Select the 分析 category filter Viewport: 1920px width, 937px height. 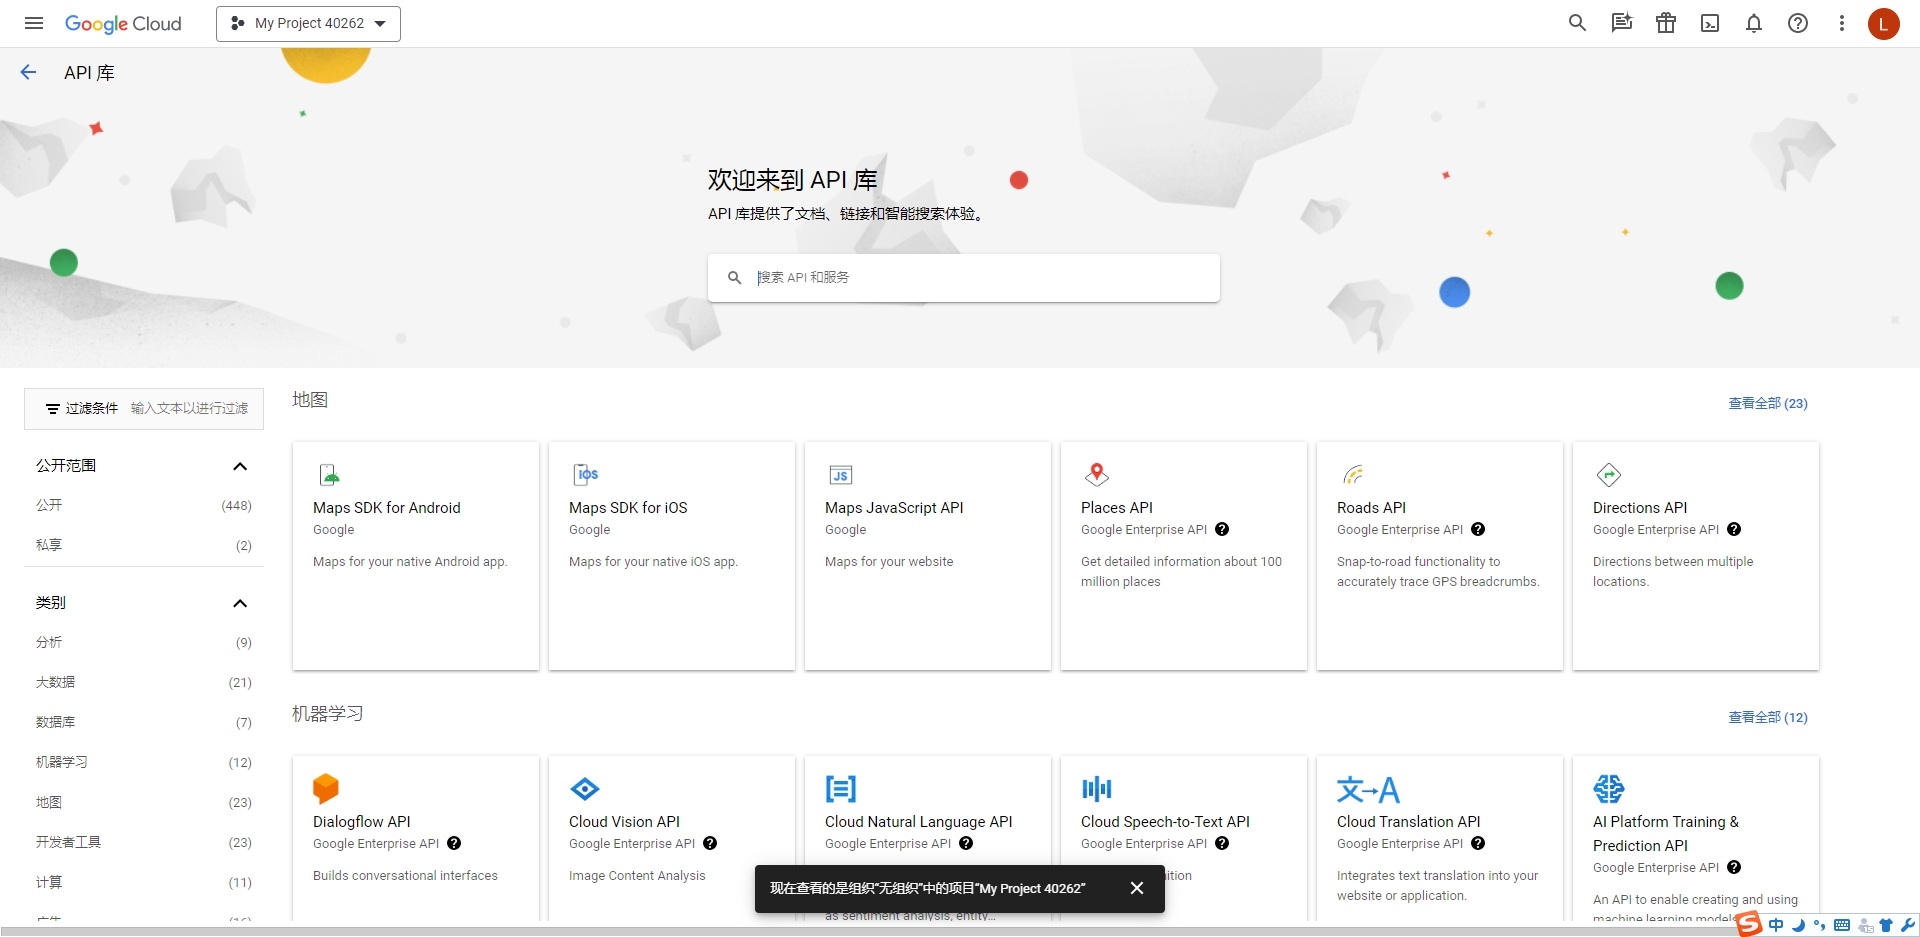144,642
